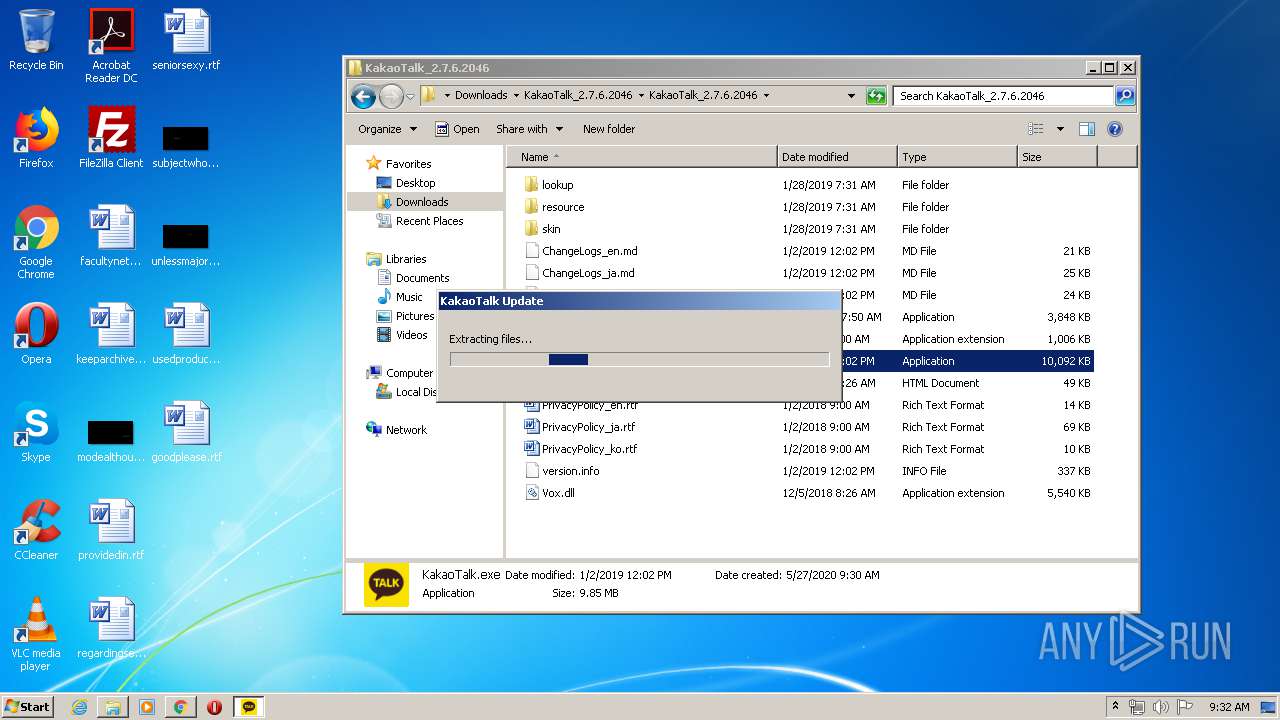Sort by the Type column header
The width and height of the screenshot is (1280, 720).
point(957,157)
